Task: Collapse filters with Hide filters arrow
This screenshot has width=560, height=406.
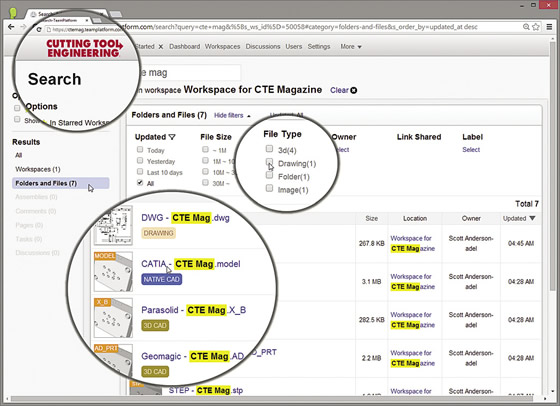Action: pos(249,116)
